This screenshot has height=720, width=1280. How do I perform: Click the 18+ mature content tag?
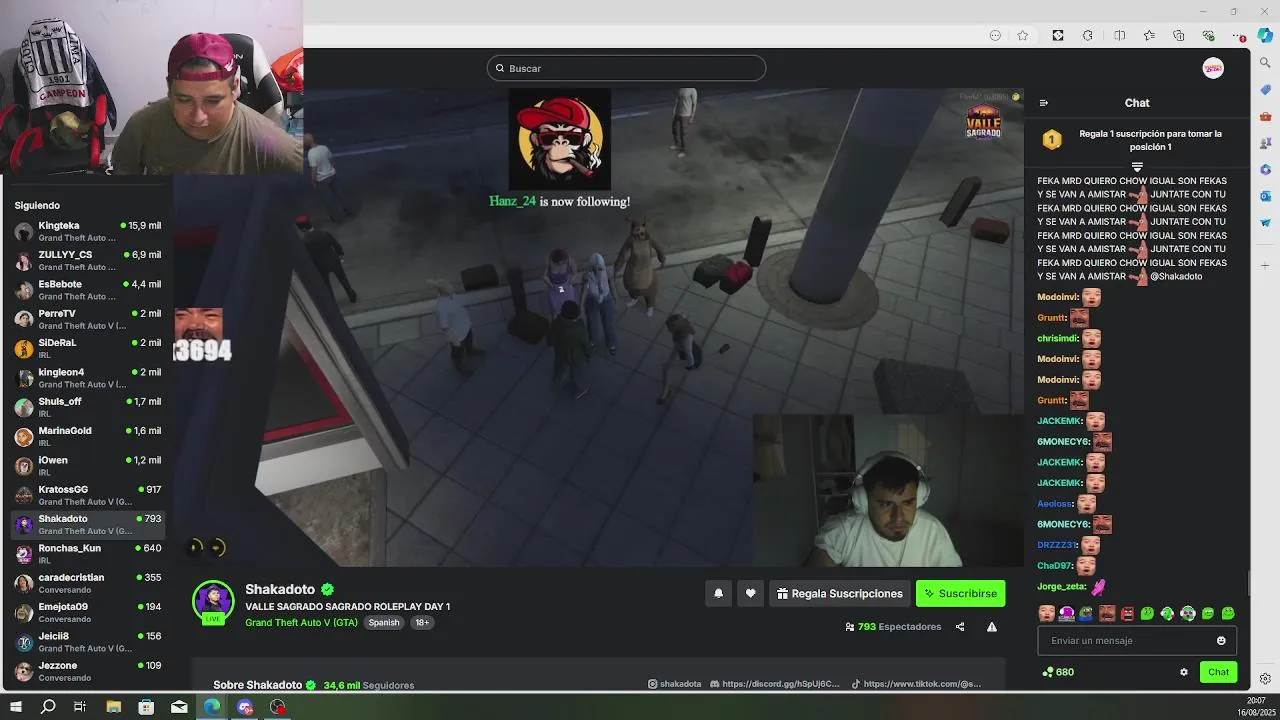[422, 623]
